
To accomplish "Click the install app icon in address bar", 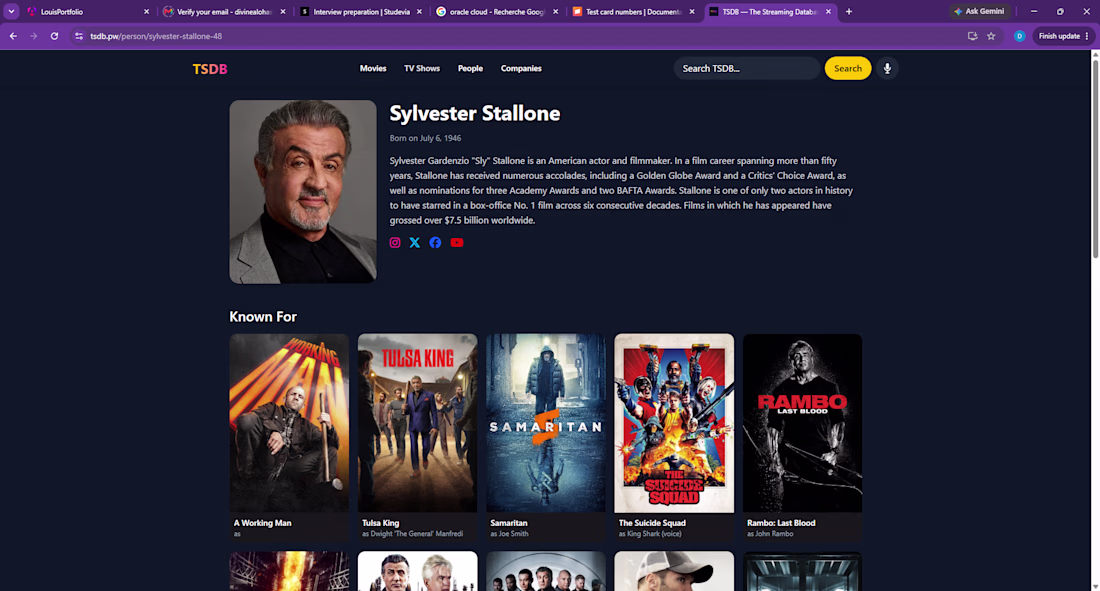I will point(972,36).
